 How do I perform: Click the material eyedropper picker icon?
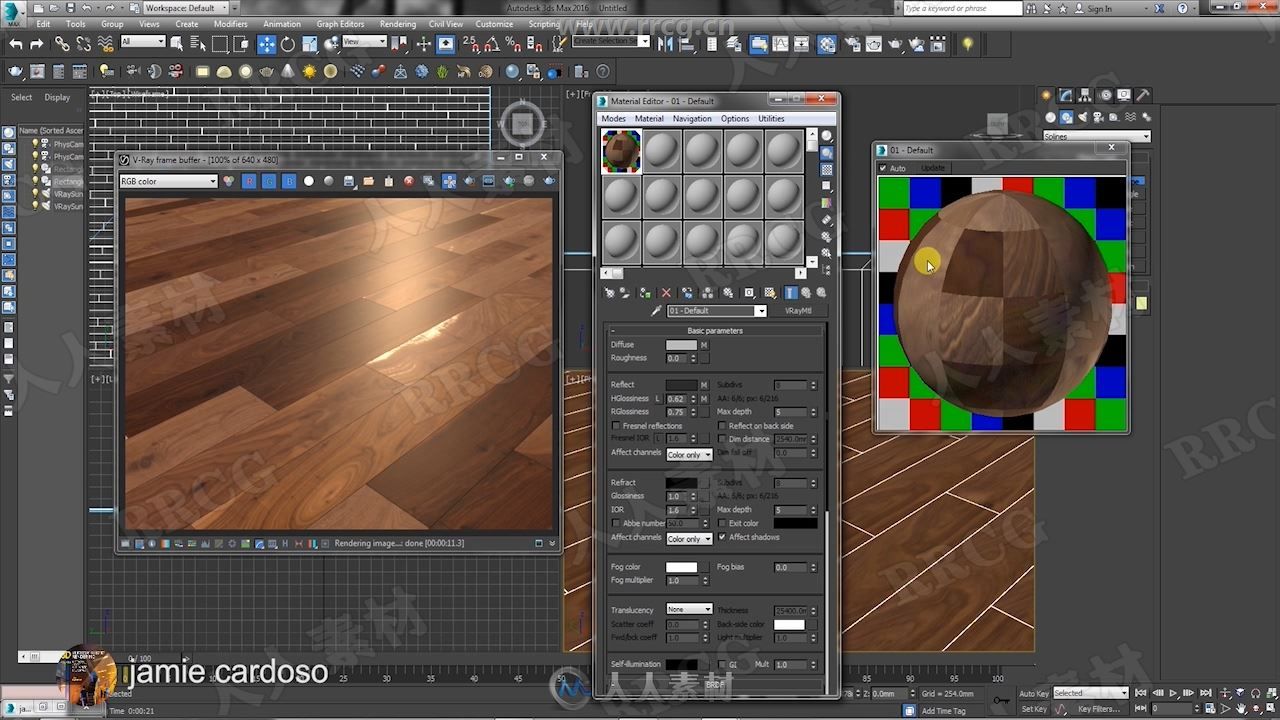point(656,311)
